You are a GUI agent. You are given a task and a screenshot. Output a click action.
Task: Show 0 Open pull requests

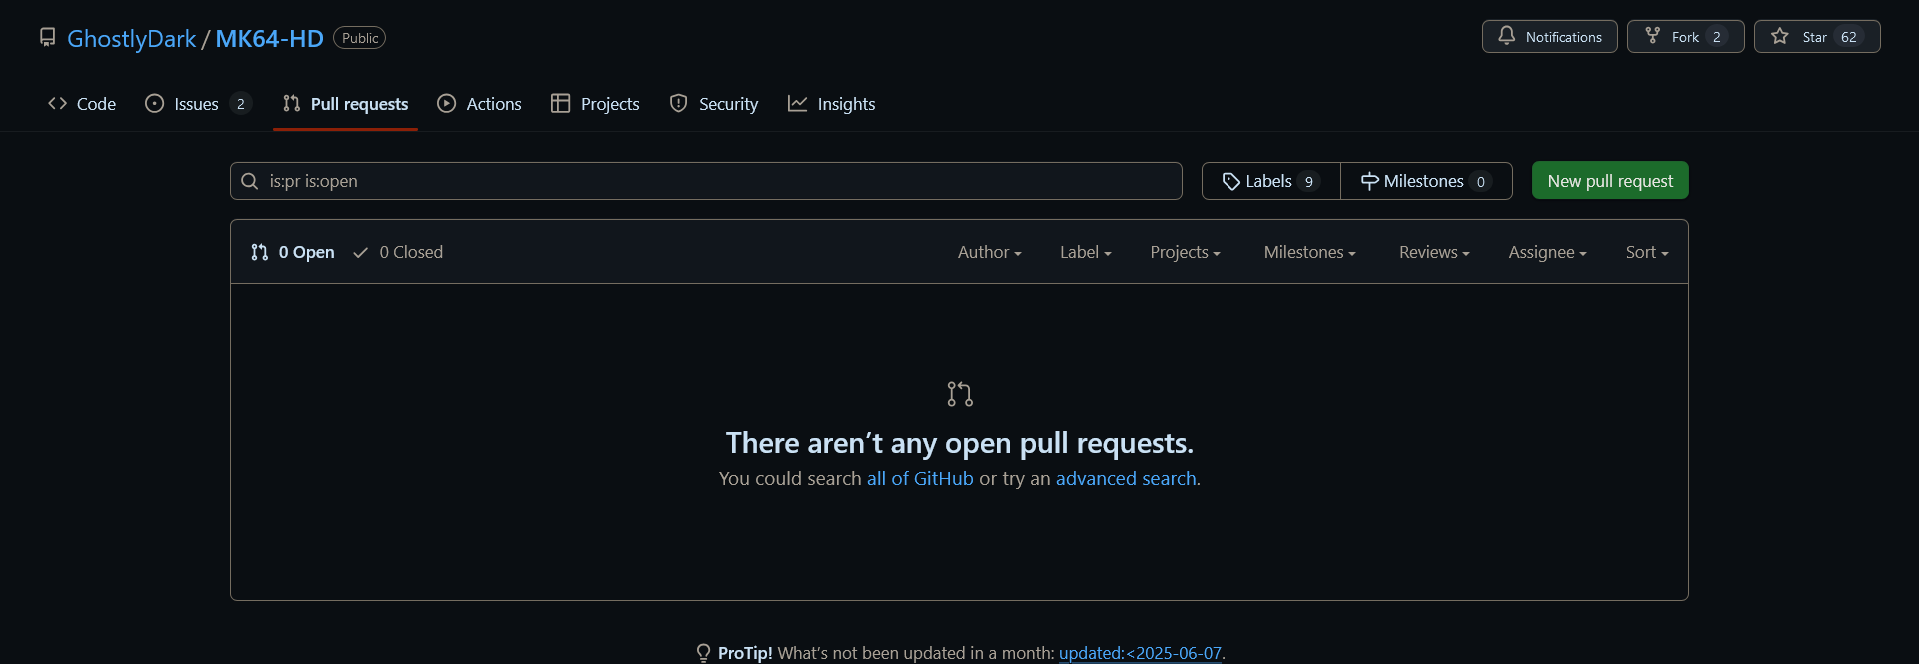(292, 252)
